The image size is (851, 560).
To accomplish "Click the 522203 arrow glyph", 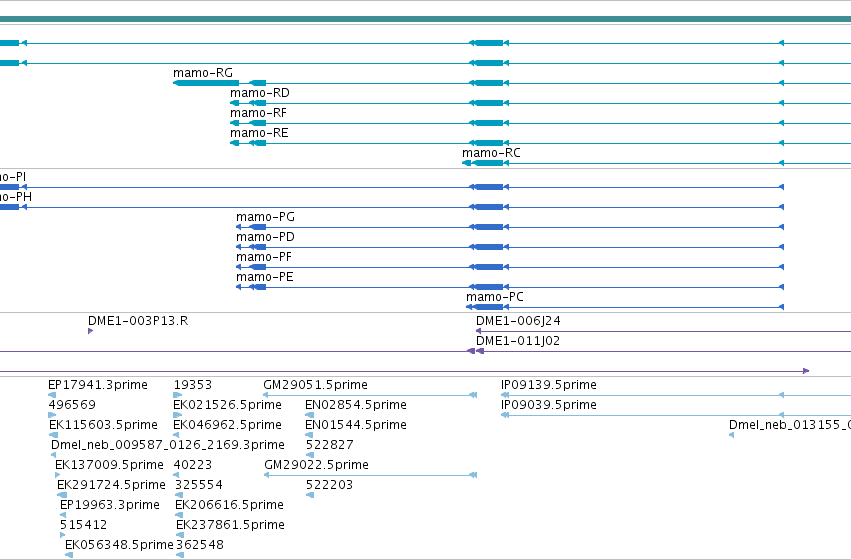I will [310, 495].
